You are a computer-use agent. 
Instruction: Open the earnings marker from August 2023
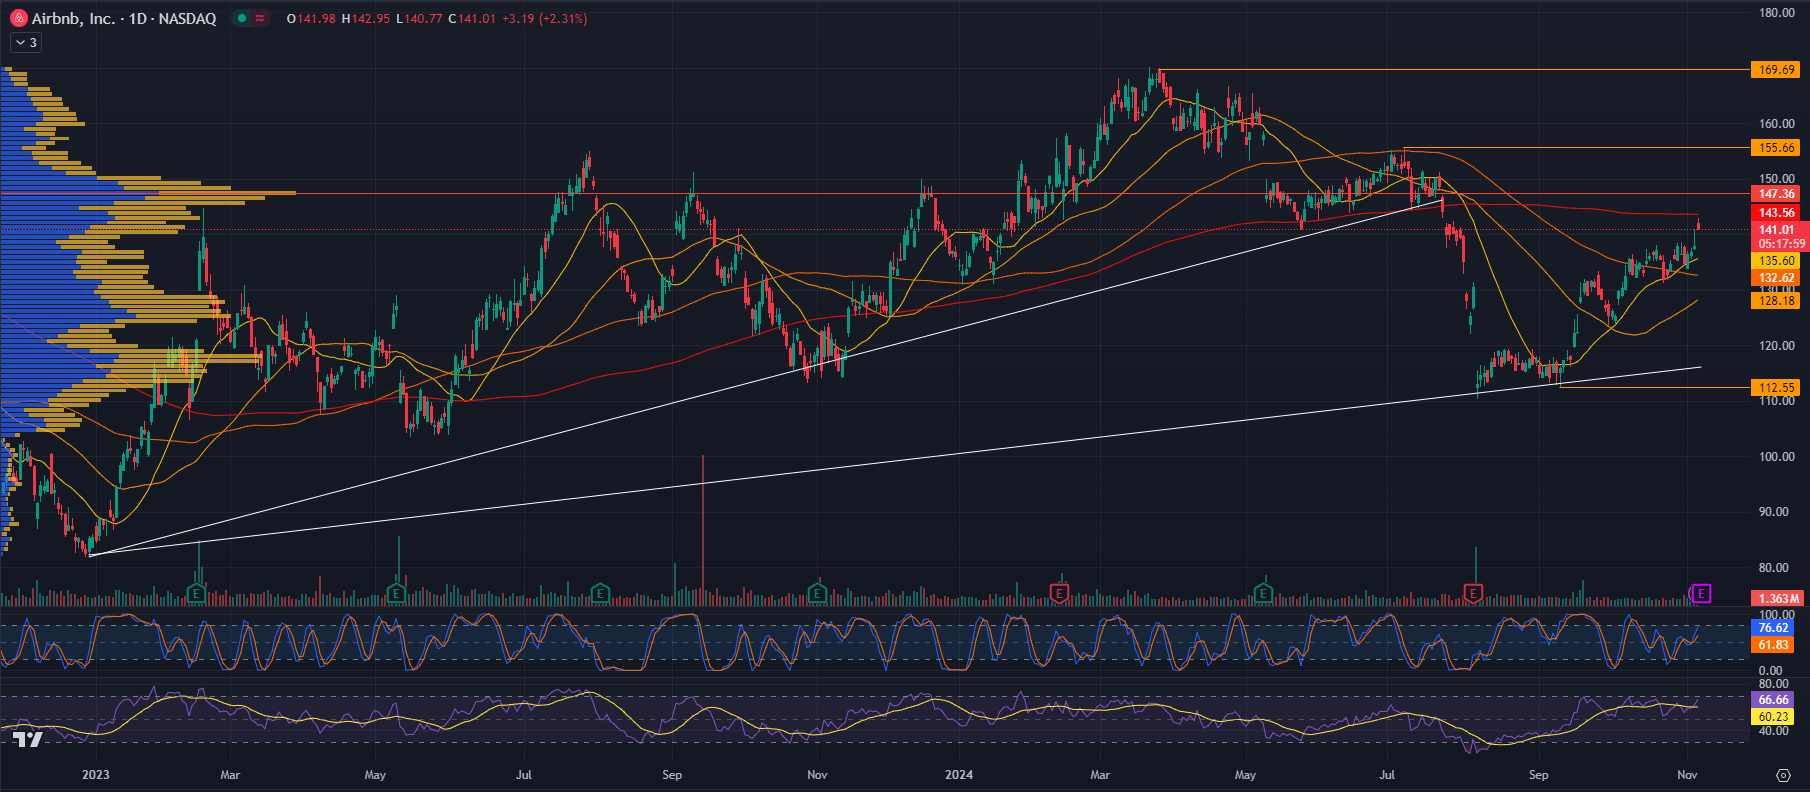[600, 594]
